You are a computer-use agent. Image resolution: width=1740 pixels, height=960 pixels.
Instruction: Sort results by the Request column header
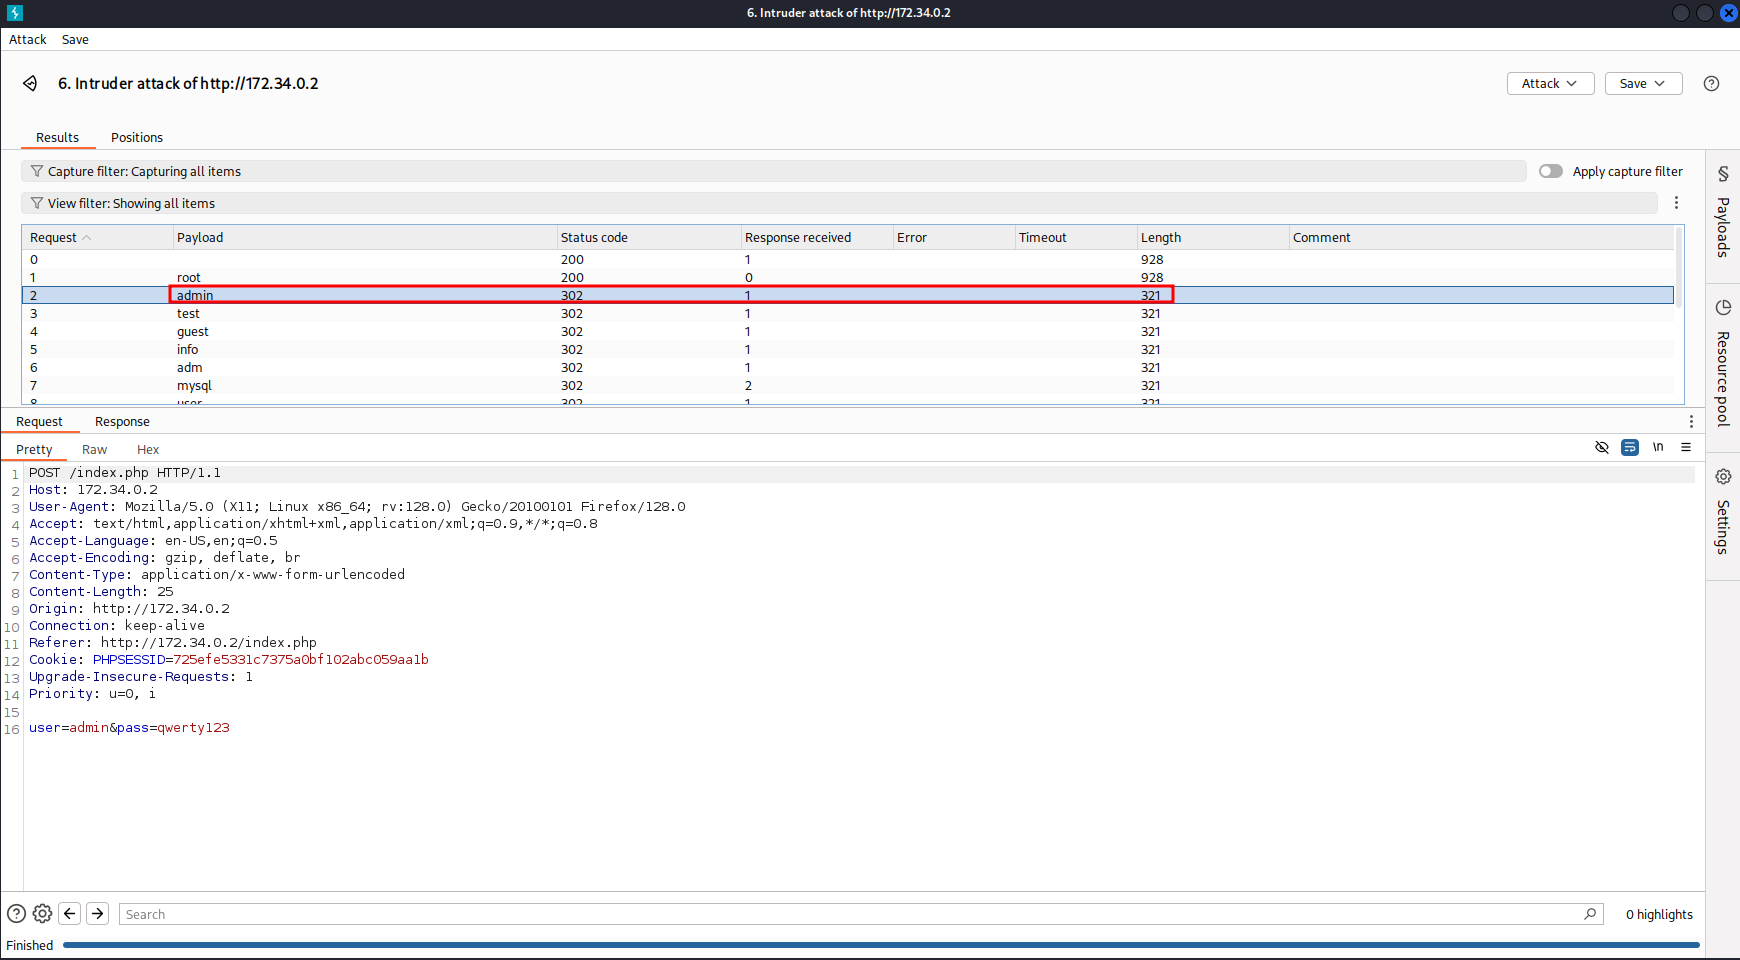coord(97,238)
